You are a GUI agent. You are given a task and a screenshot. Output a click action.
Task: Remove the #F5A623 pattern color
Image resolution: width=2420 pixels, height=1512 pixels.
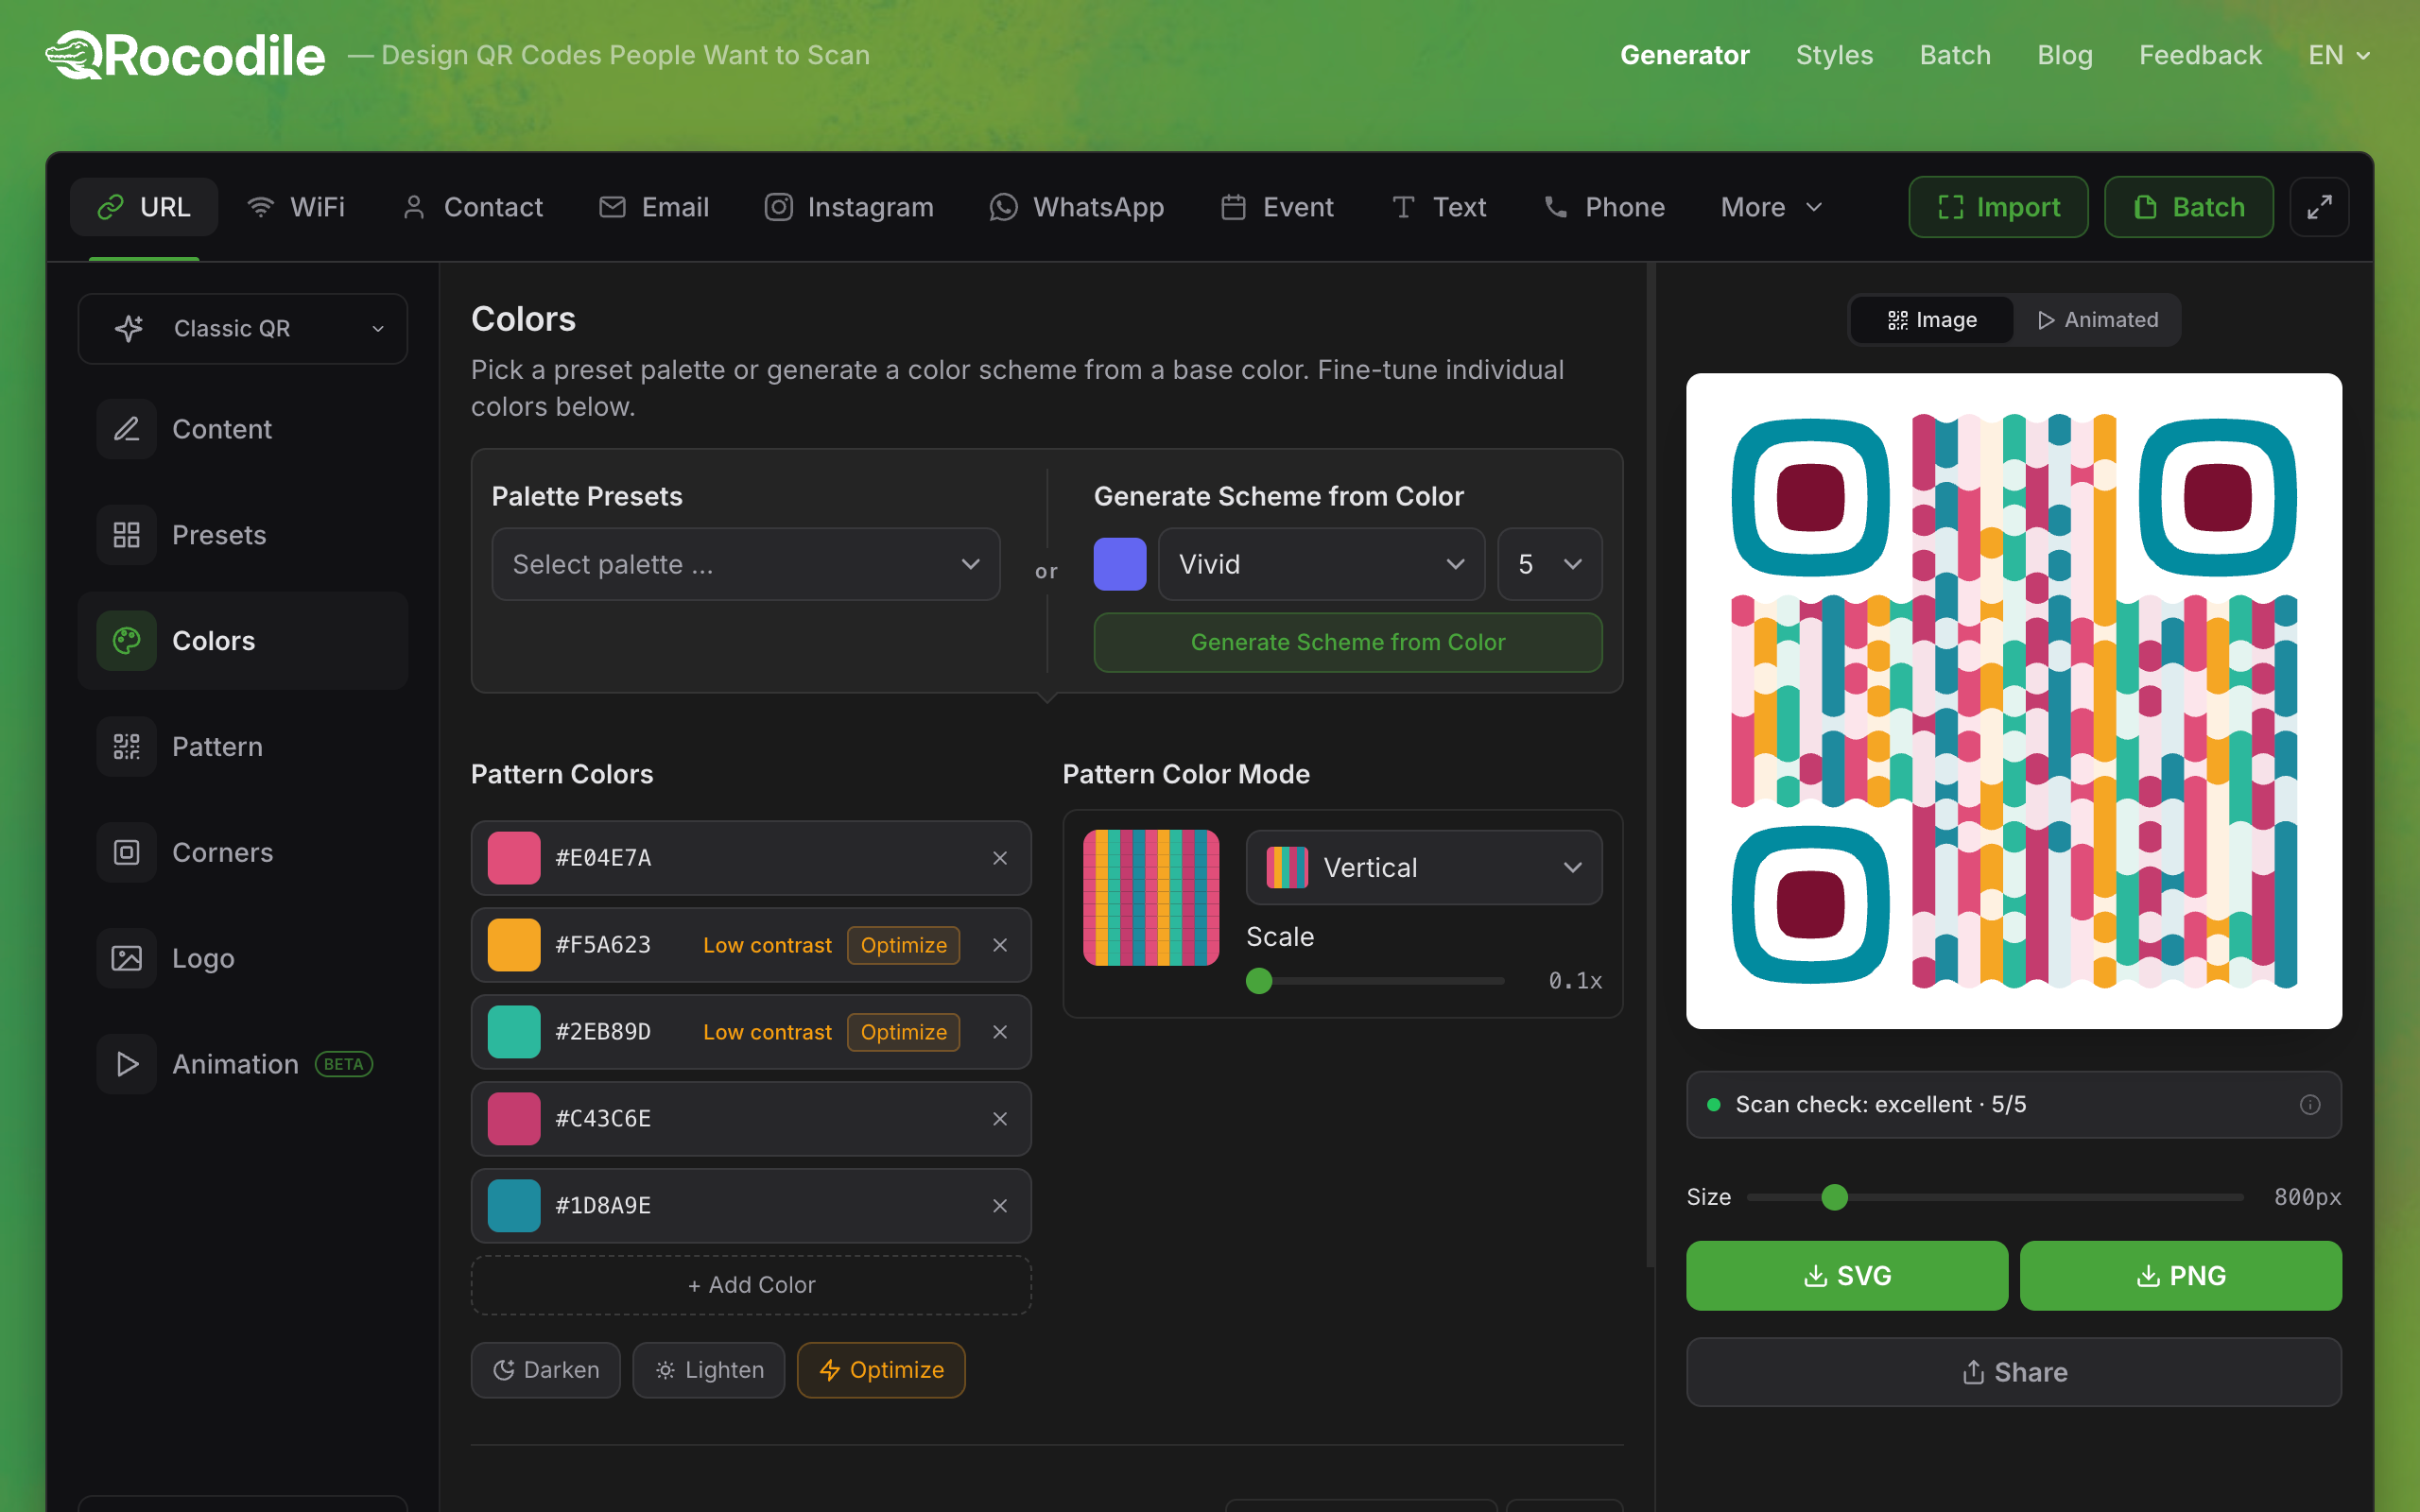(x=1000, y=945)
